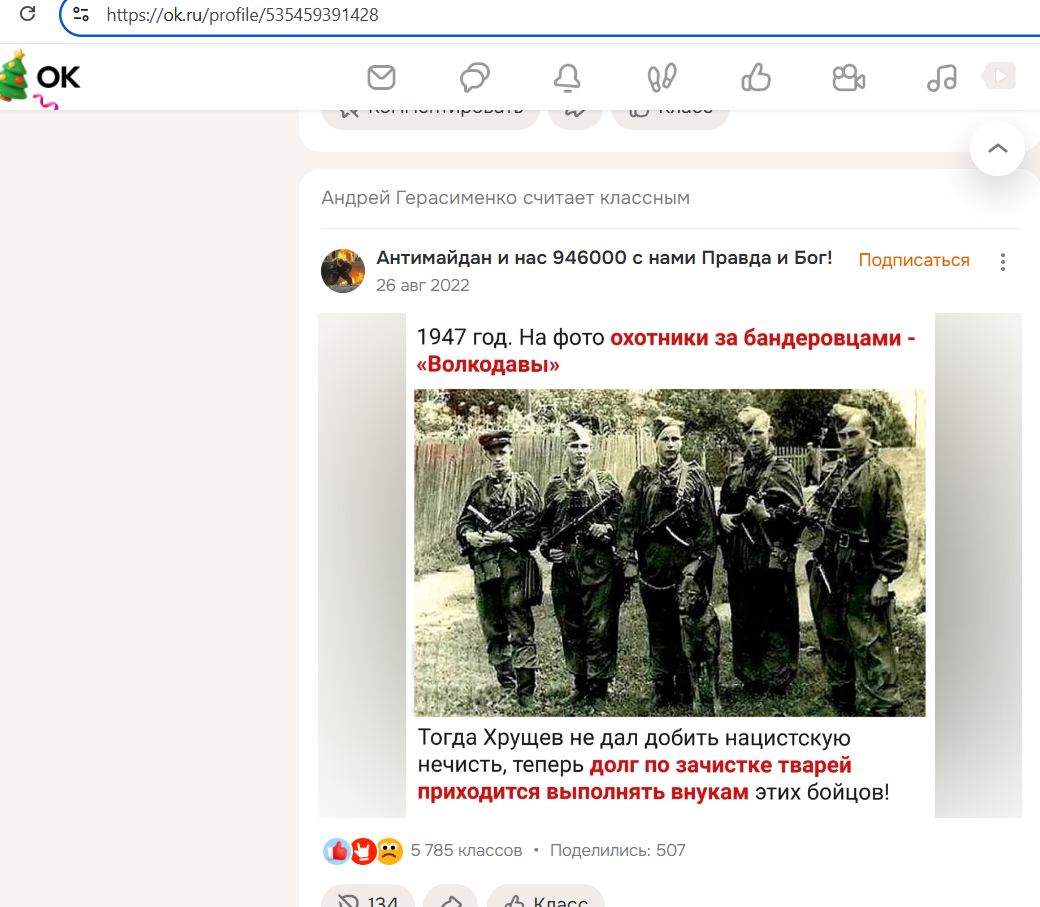Open the music note icon
Image resolution: width=1040 pixels, height=907 pixels.
click(x=942, y=78)
